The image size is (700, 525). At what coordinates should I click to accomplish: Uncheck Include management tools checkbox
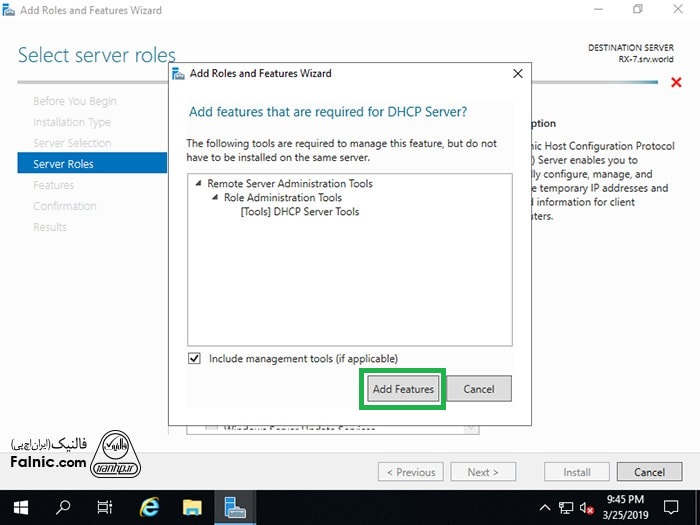pos(194,358)
